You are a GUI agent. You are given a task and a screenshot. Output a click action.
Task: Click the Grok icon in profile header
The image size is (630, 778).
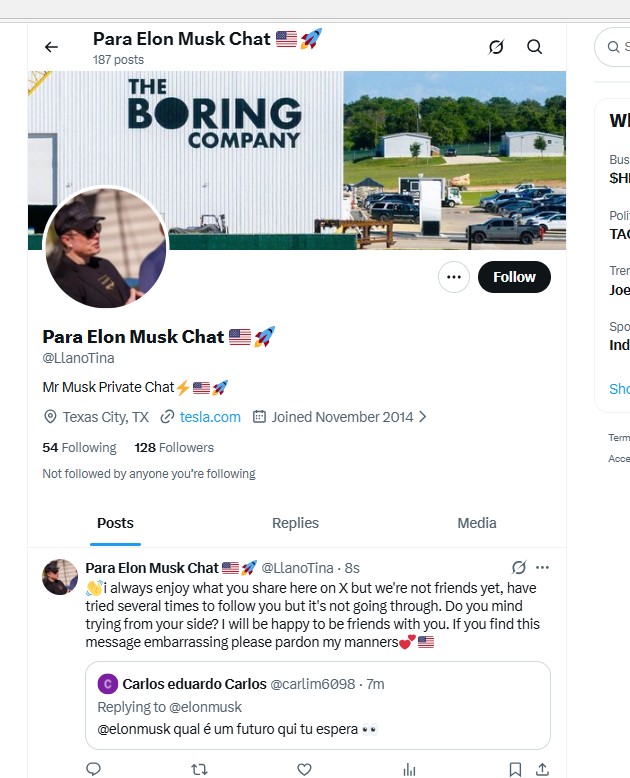(495, 47)
